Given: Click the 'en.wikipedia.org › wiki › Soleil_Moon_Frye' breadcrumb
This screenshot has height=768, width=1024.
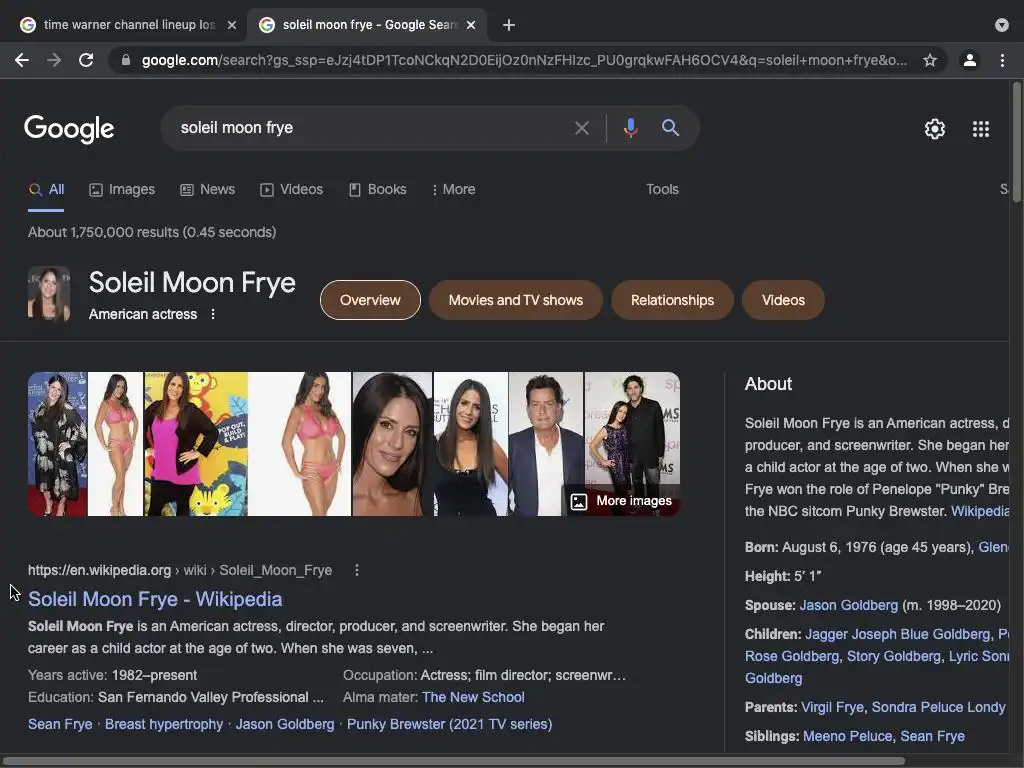Looking at the screenshot, I should (180, 570).
